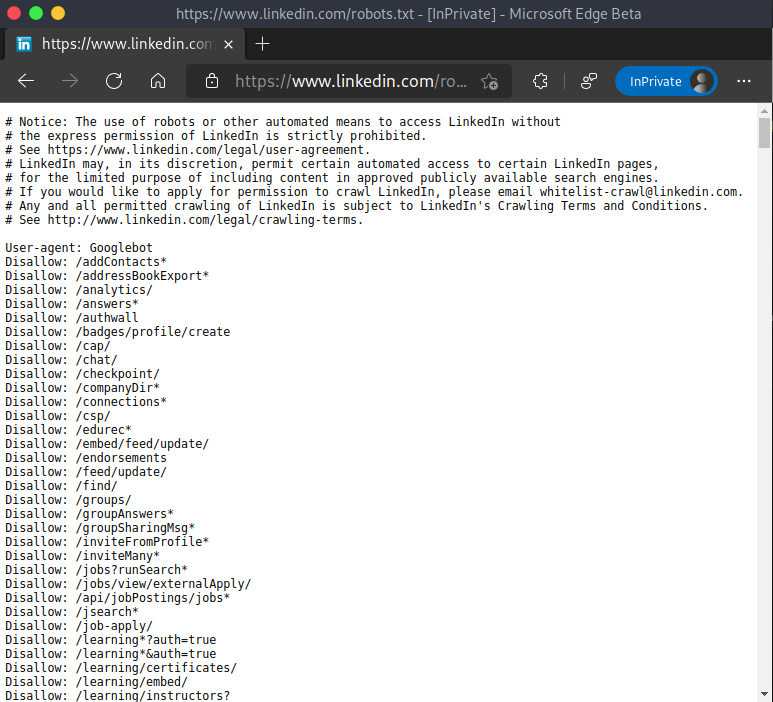Click the LinkedIn favicon on the tab
Viewport: 773px width, 702px height.
pos(24,44)
